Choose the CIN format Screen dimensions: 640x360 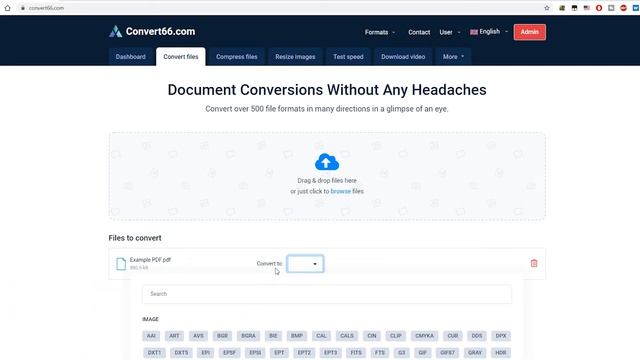[x=371, y=336]
